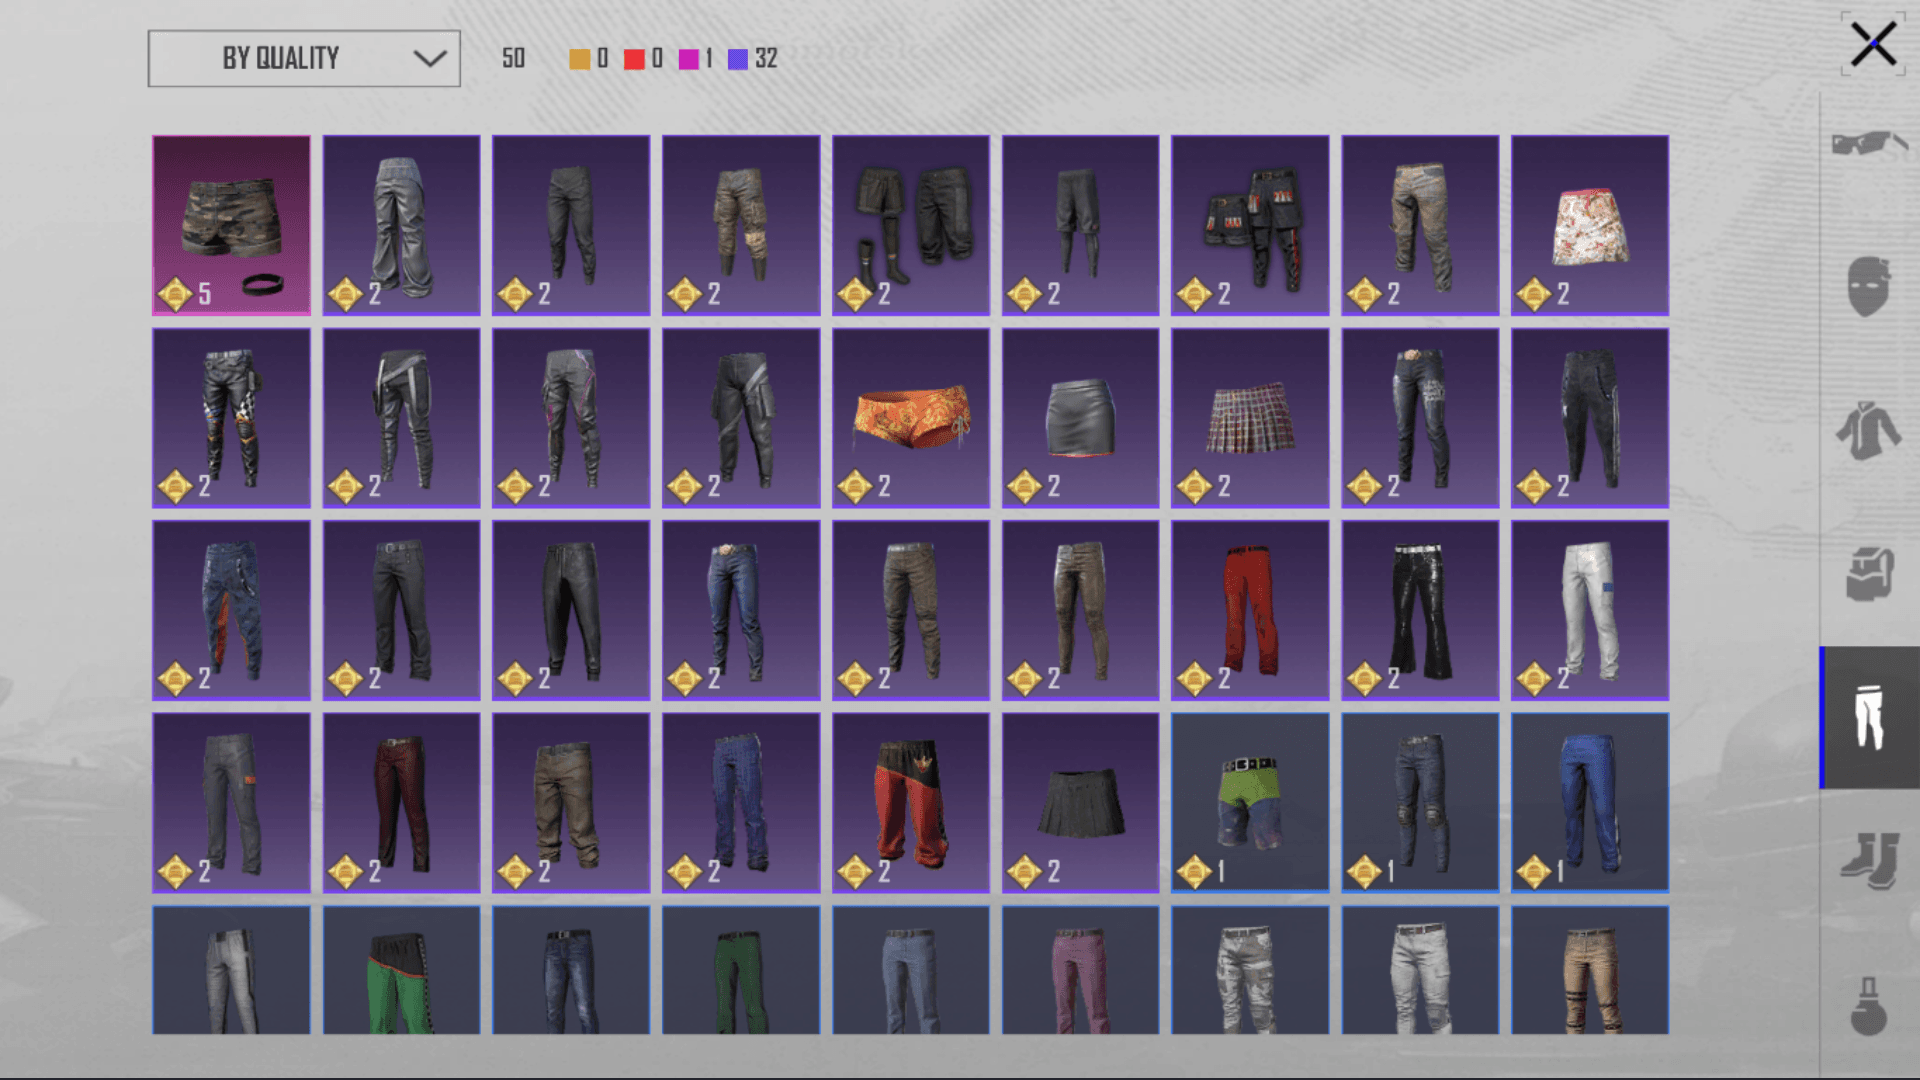Select the blue jeans with orange flame
Viewport: 1920px width, 1080px height.
(231, 610)
